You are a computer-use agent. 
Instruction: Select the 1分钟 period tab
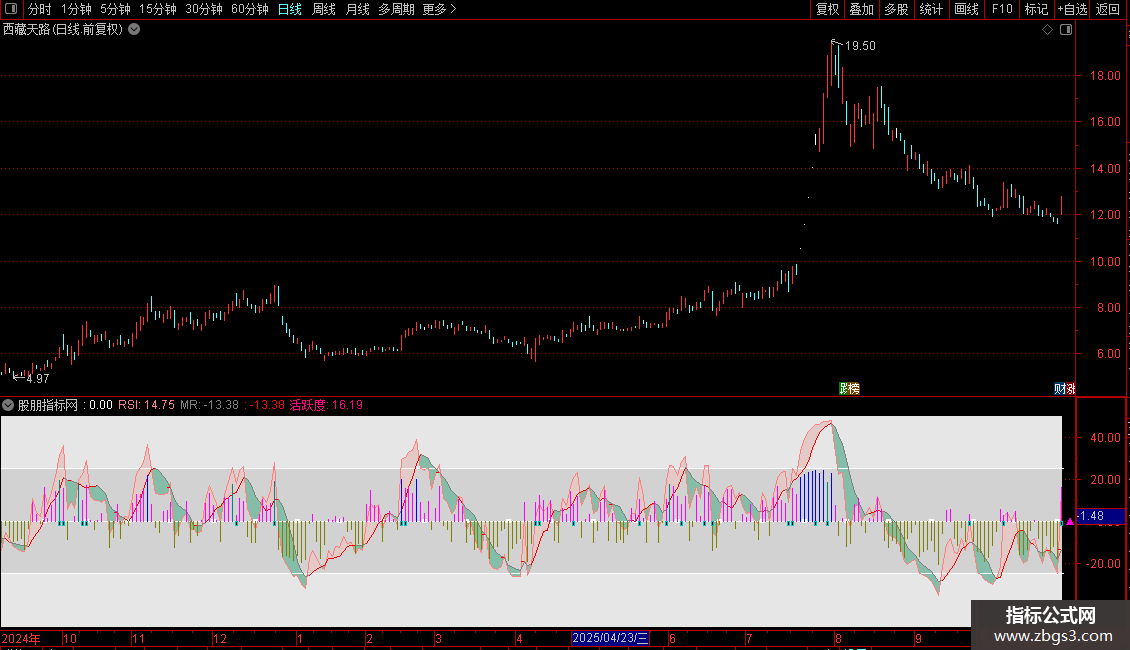76,9
